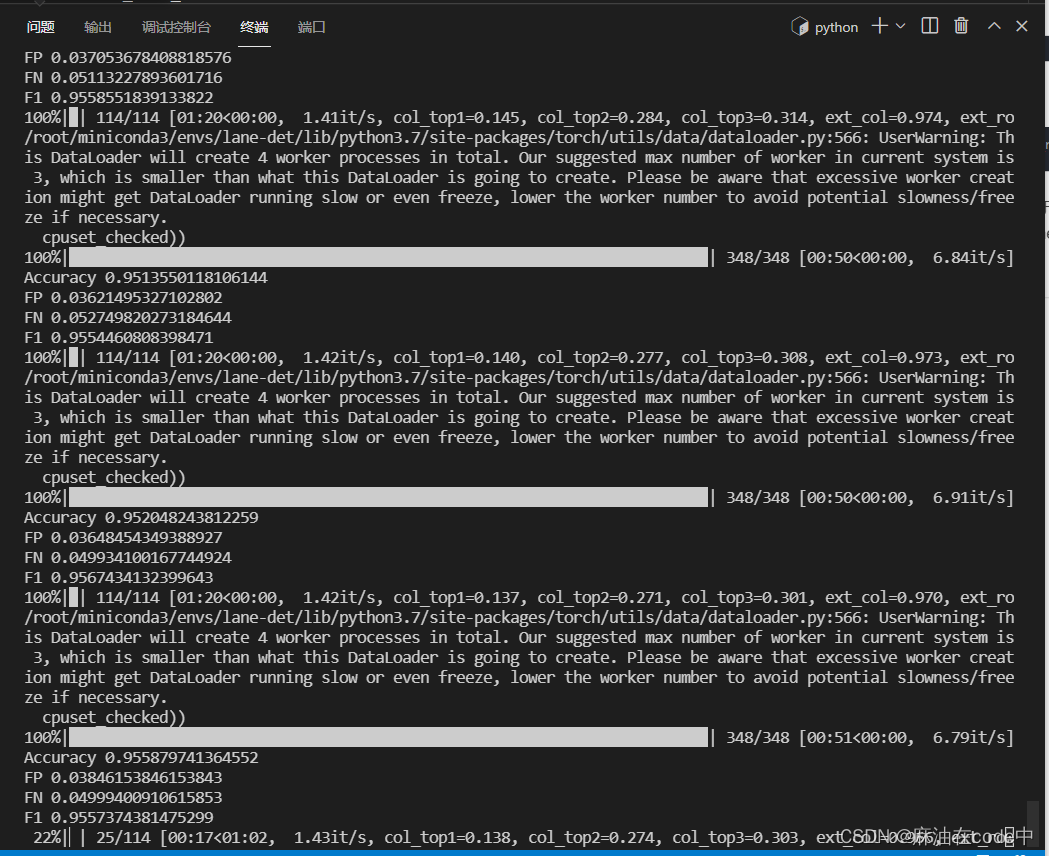Click the FP 0.03846153846153843 line
Screen dimensions: 1049x856
click(x=123, y=778)
